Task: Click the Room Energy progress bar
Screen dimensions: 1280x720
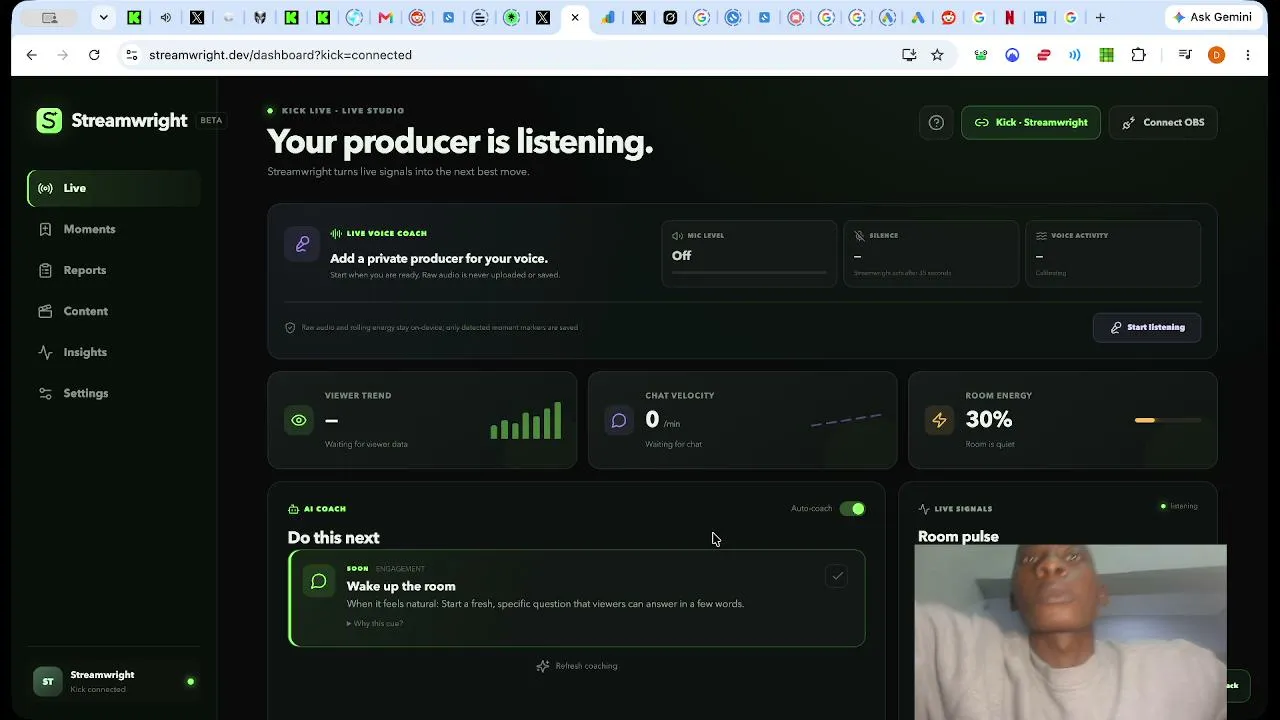Action: (x=1168, y=420)
